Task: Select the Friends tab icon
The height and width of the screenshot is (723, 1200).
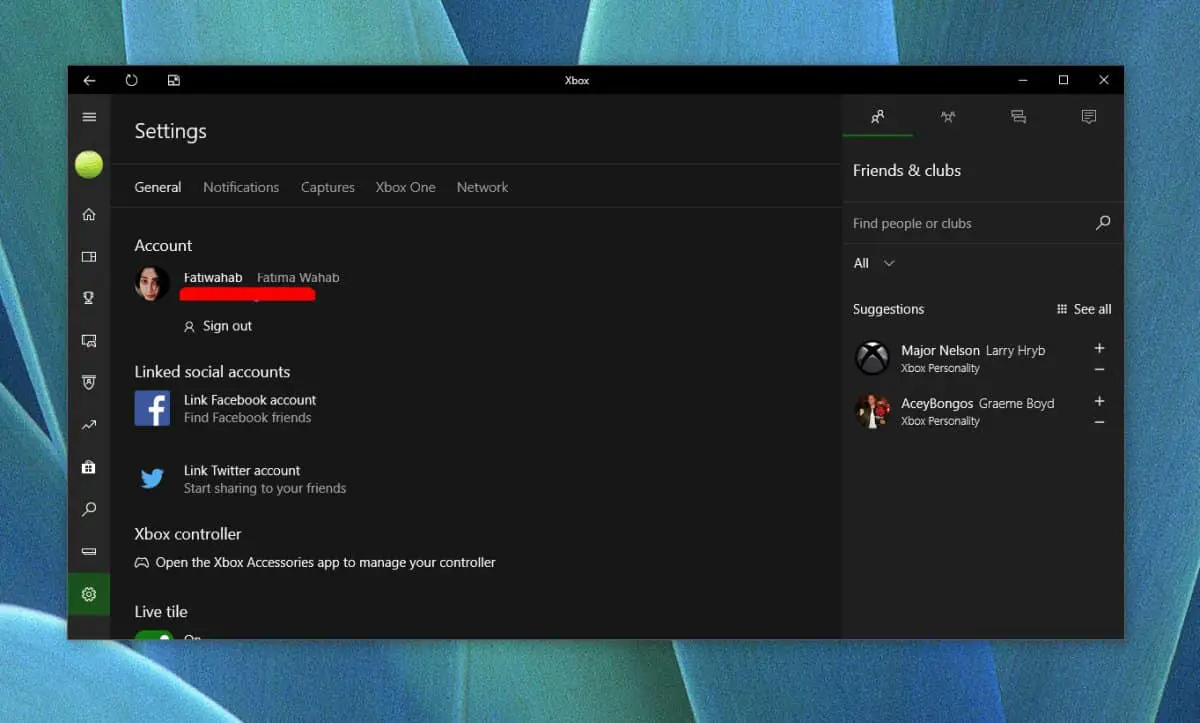Action: [877, 117]
